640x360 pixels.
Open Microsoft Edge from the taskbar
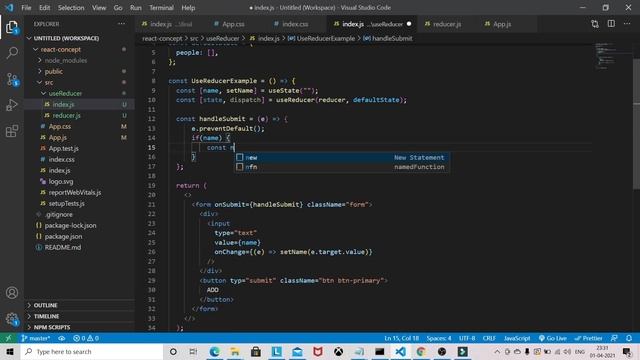pos(215,351)
